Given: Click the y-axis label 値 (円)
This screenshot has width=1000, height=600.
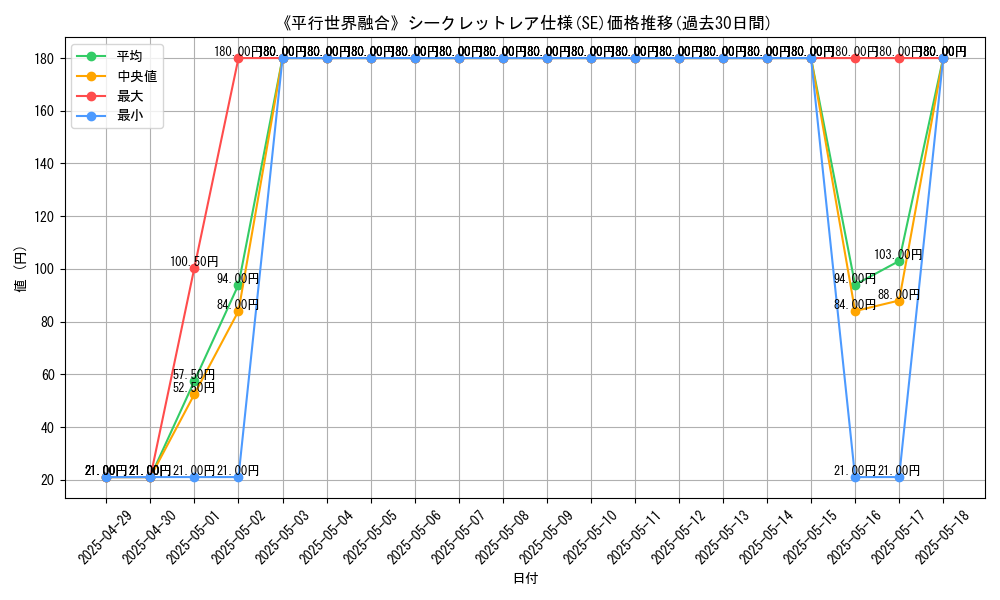Looking at the screenshot, I should (20, 268).
